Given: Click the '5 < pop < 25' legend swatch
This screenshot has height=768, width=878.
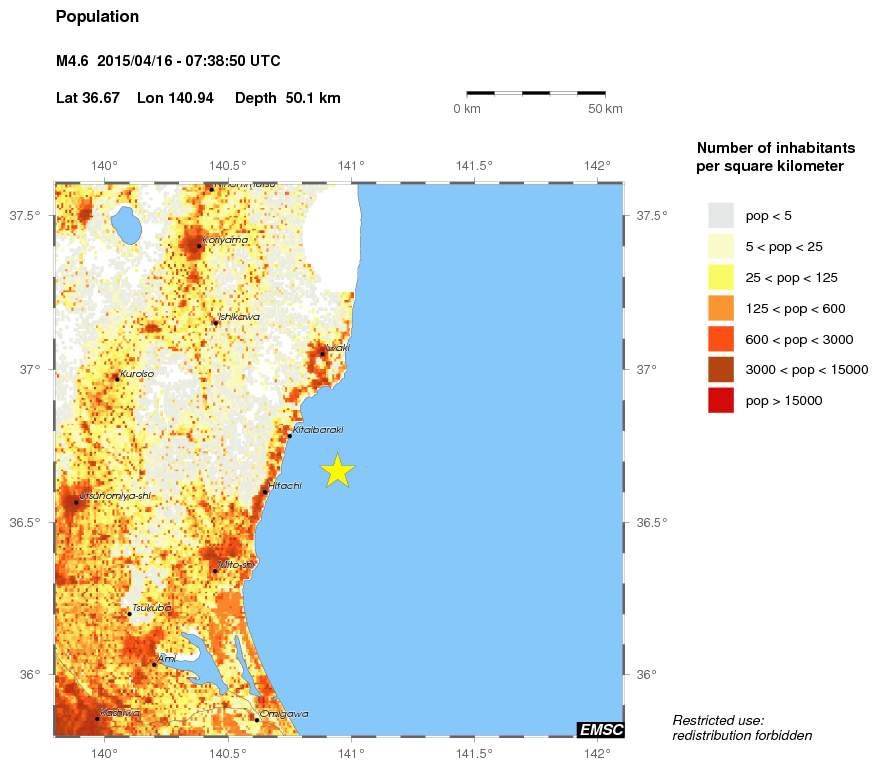Looking at the screenshot, I should tap(720, 246).
